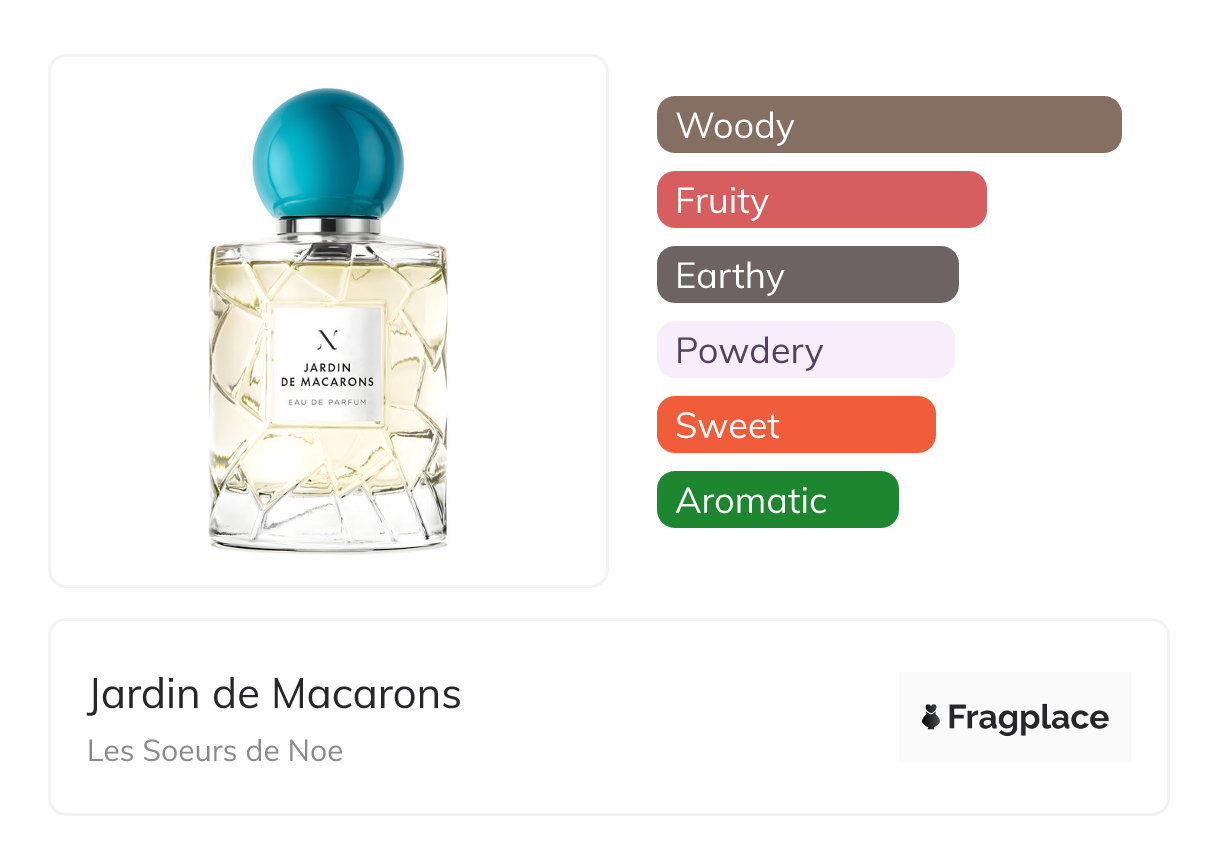Click the Sweet label text
Viewport: 1218px width, 864px height.
(728, 425)
